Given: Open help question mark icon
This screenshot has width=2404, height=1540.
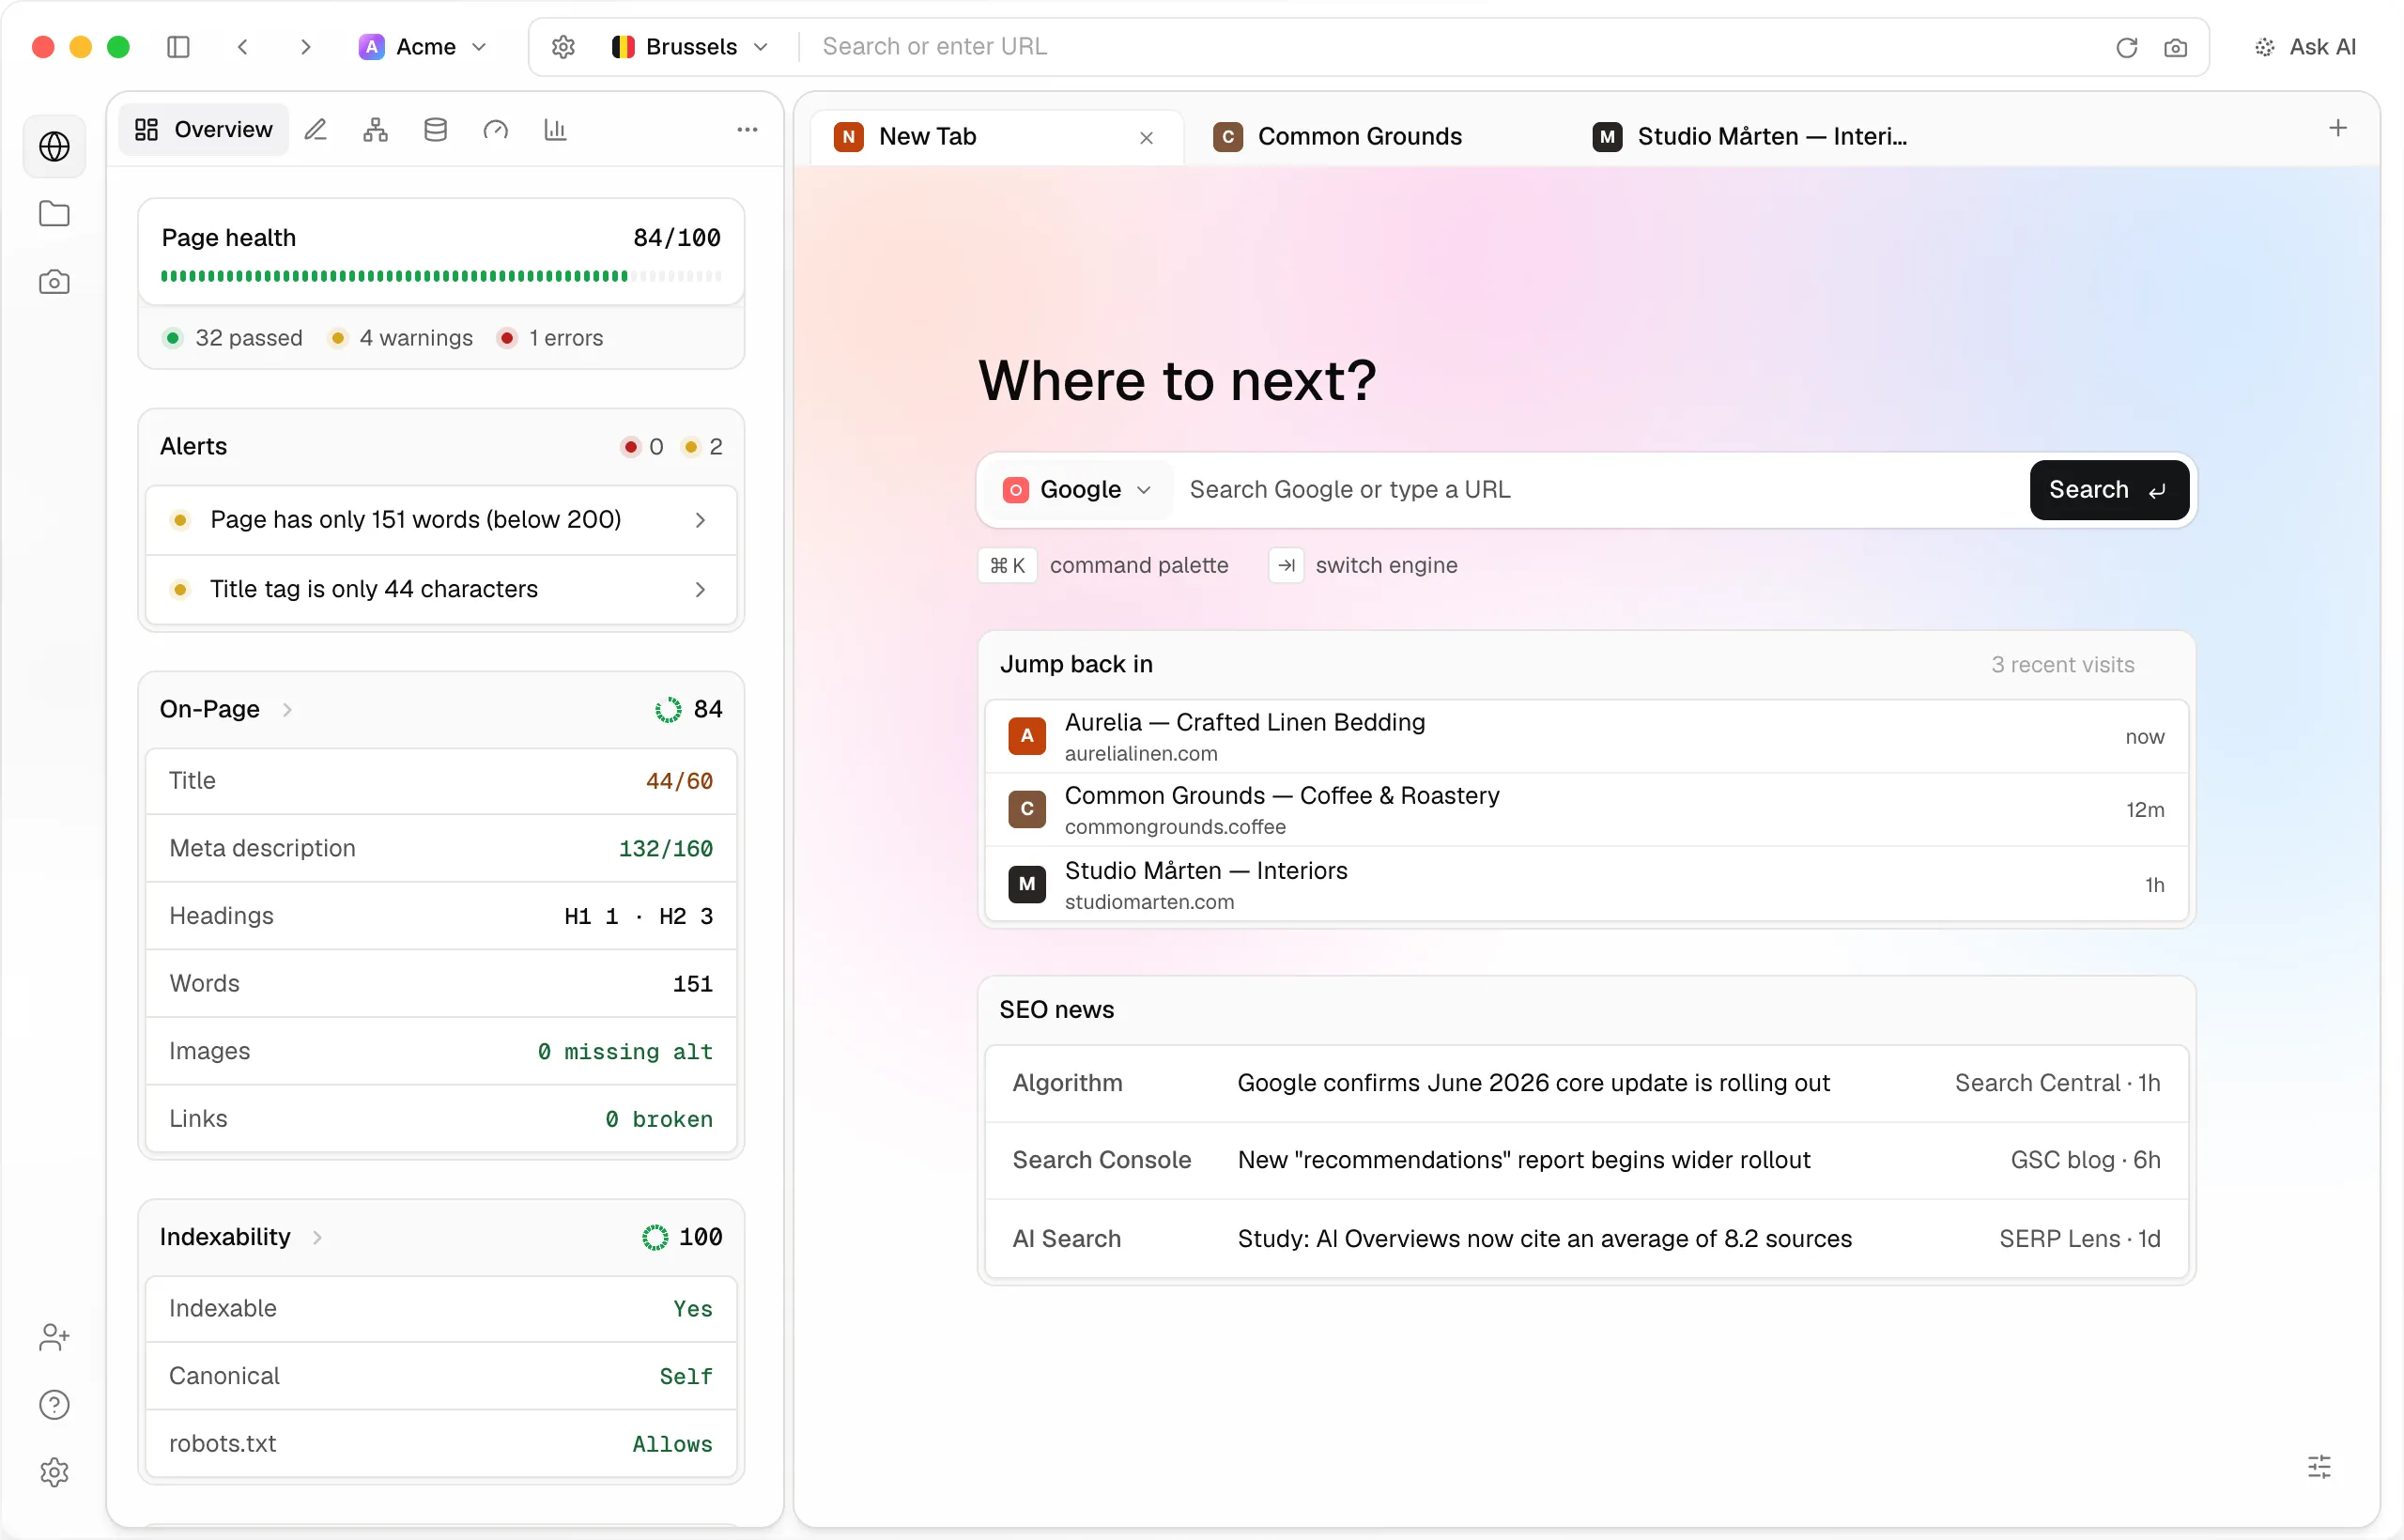Looking at the screenshot, I should coord(54,1405).
